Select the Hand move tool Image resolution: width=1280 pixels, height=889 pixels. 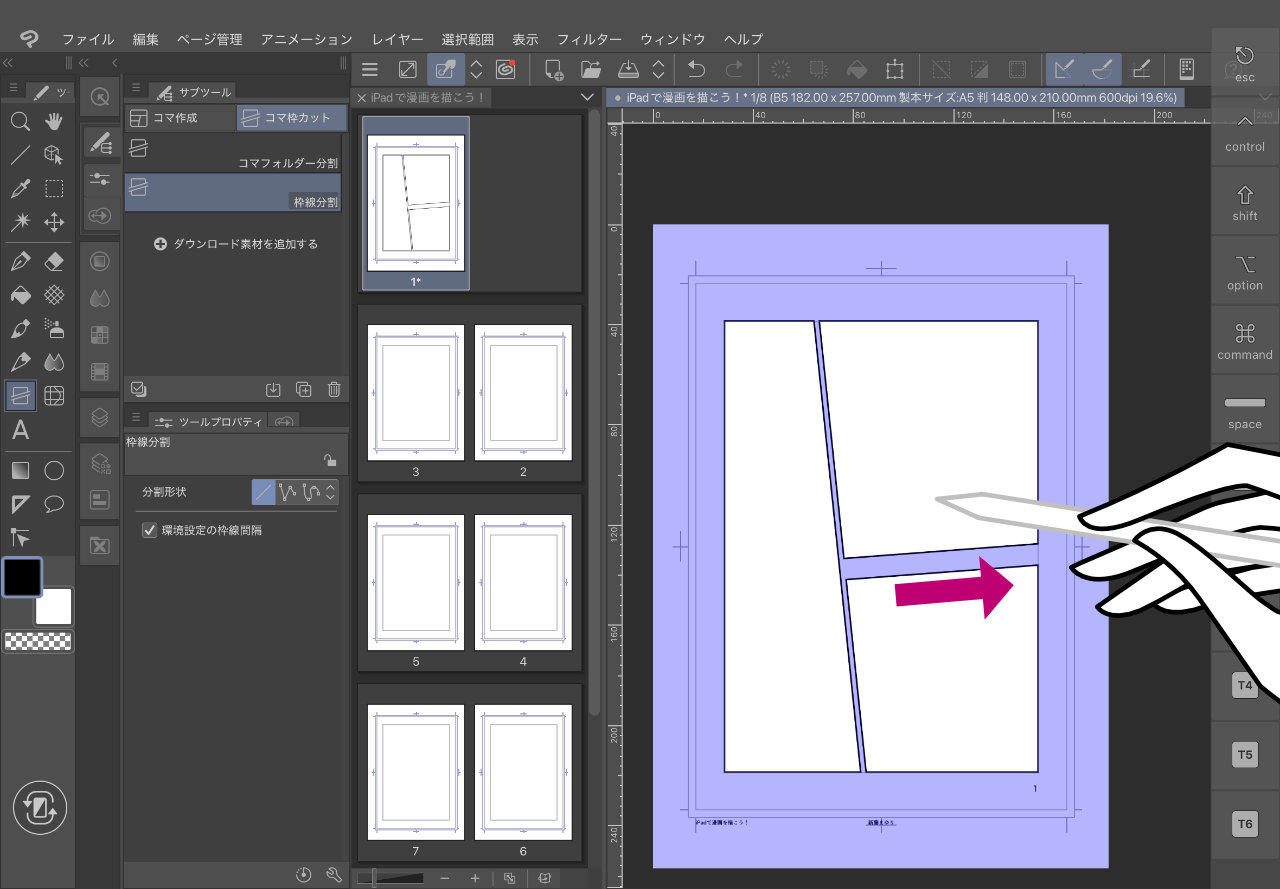54,122
